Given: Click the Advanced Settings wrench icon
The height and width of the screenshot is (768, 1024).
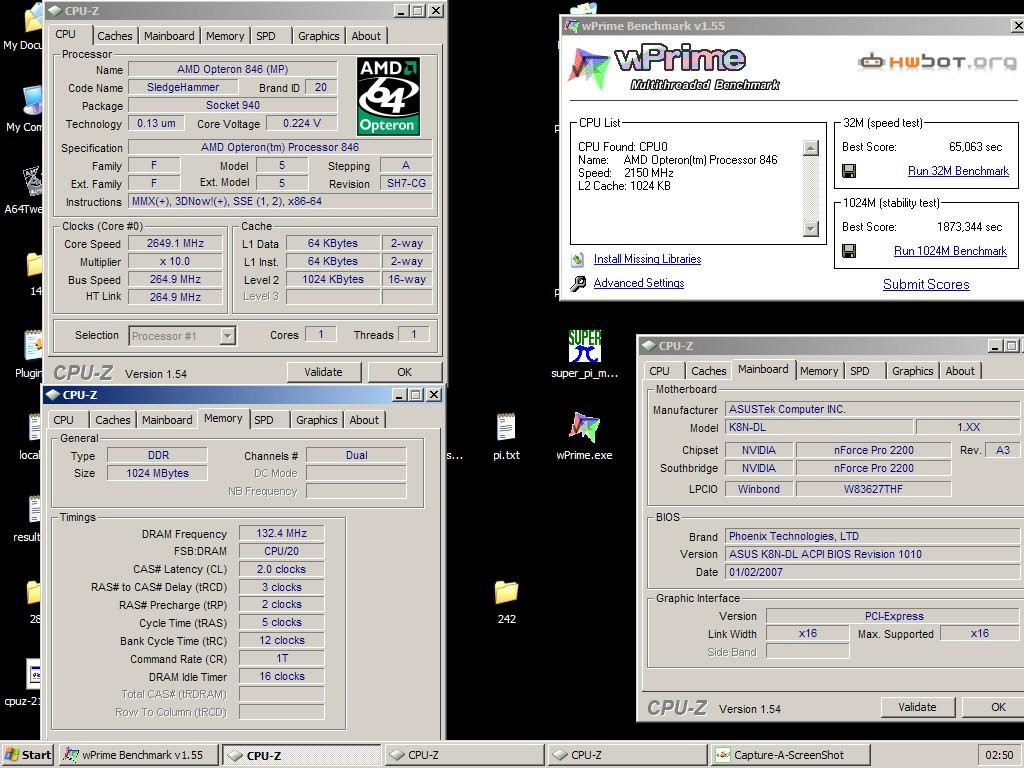Looking at the screenshot, I should point(578,283).
